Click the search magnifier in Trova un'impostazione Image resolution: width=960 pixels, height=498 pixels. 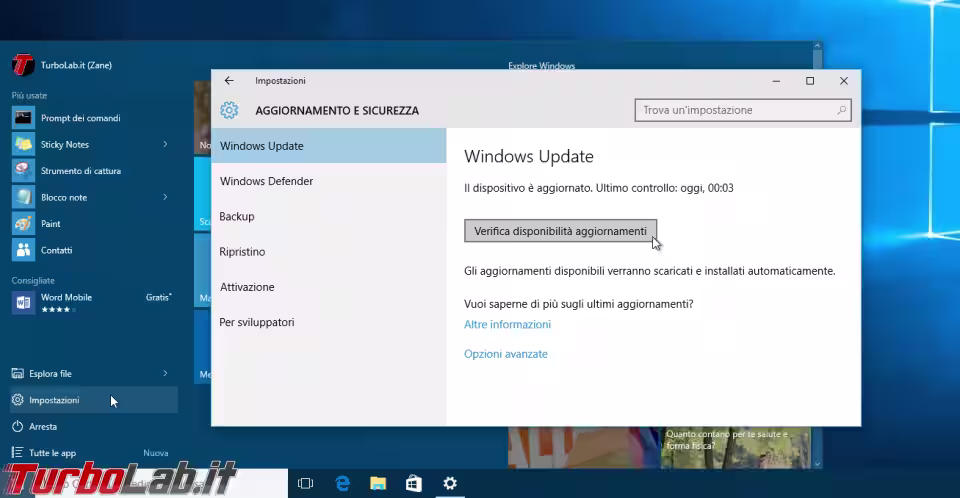[x=841, y=110]
